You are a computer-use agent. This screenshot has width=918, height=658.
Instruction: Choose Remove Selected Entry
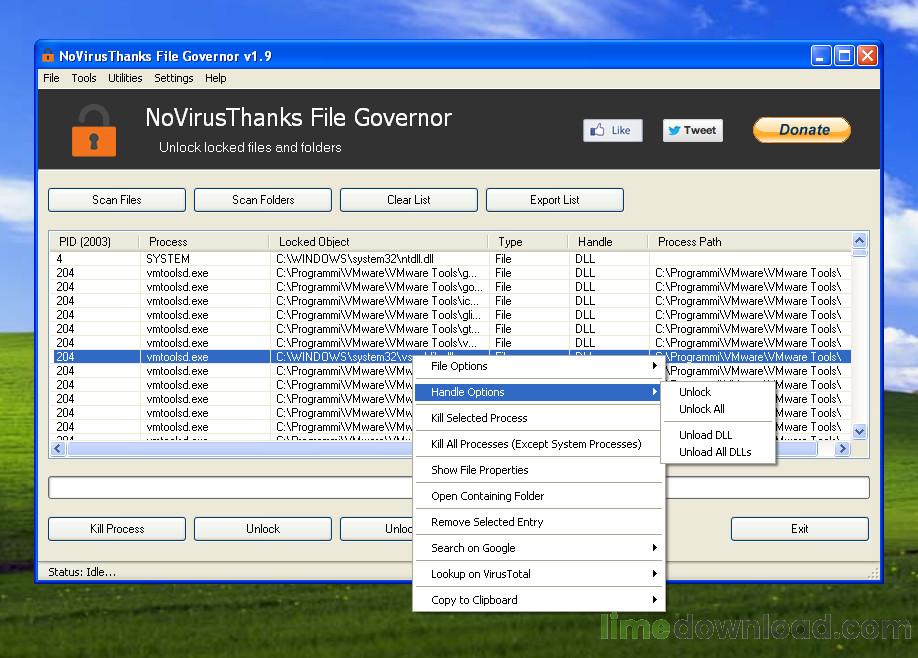coord(538,522)
